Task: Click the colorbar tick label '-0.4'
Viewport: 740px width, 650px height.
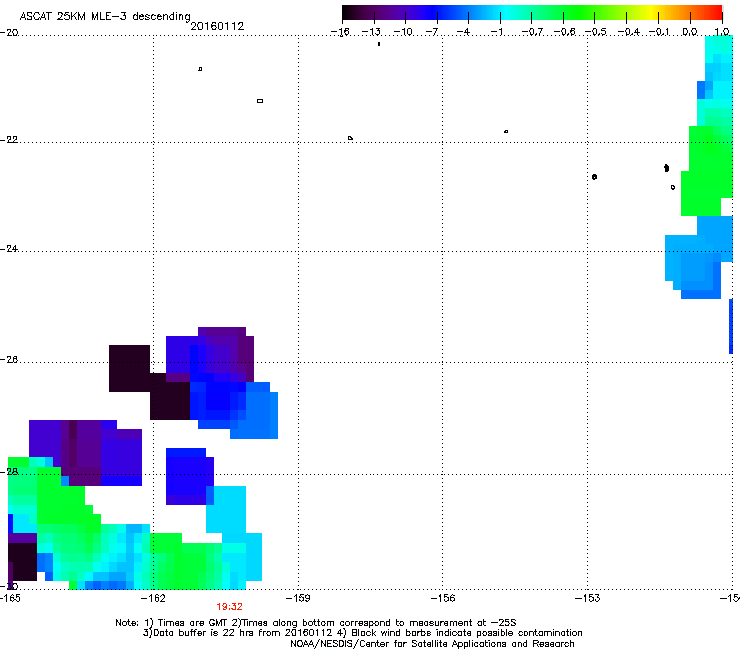Action: tap(629, 32)
